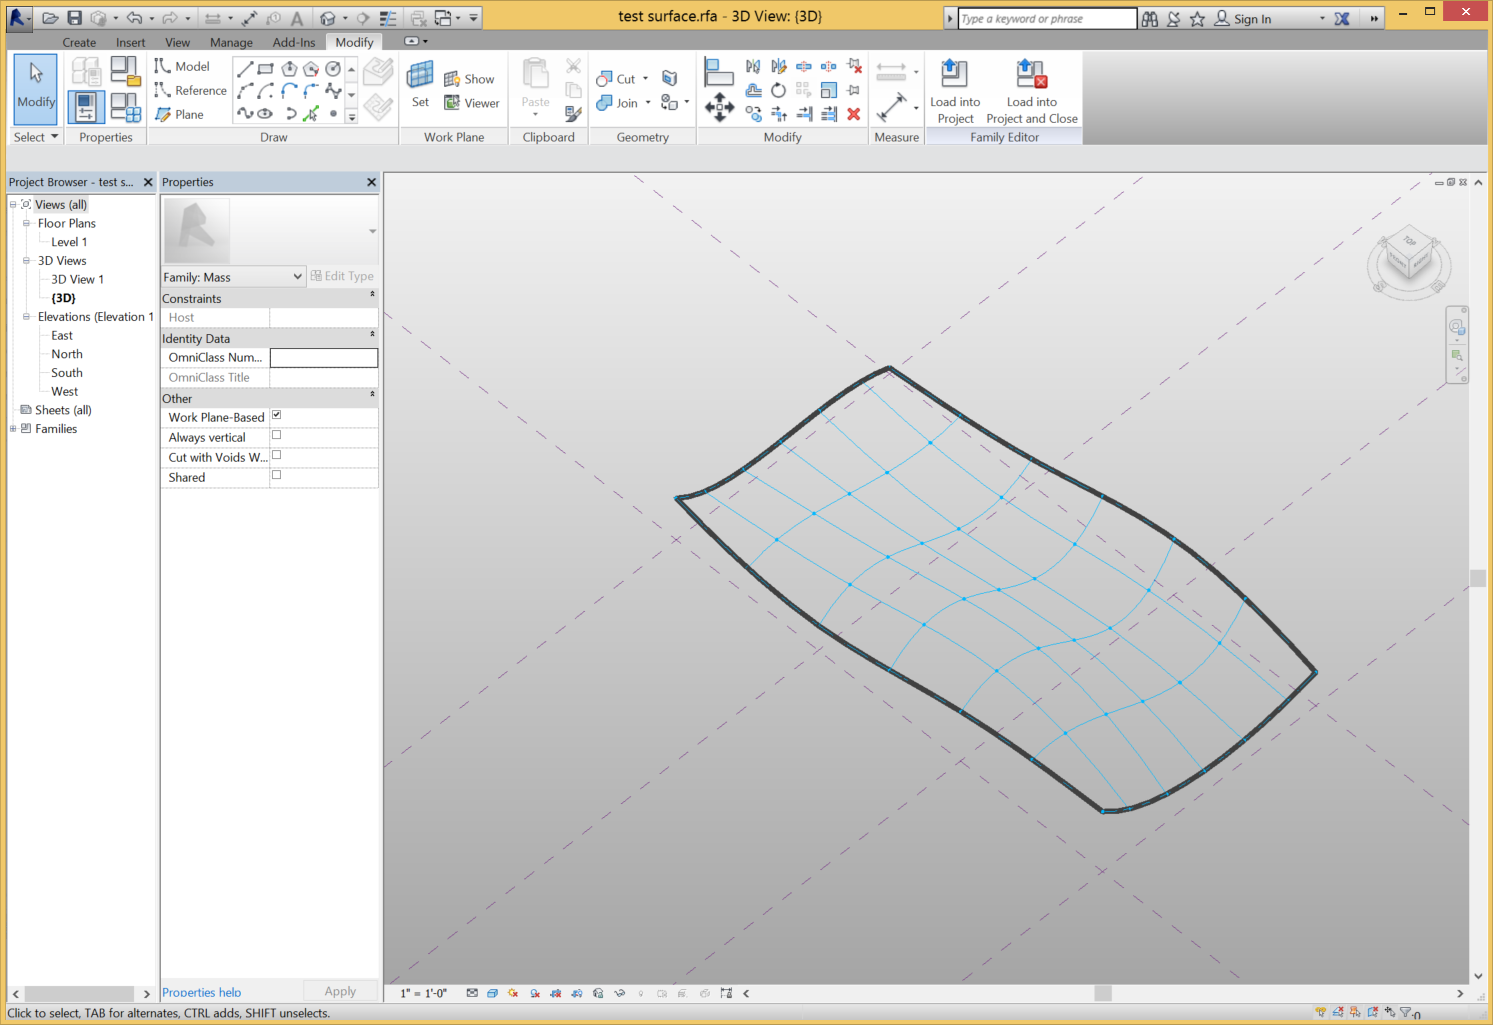Switch to the Create ribbon tab
Viewport: 1493px width, 1025px height.
[79, 42]
